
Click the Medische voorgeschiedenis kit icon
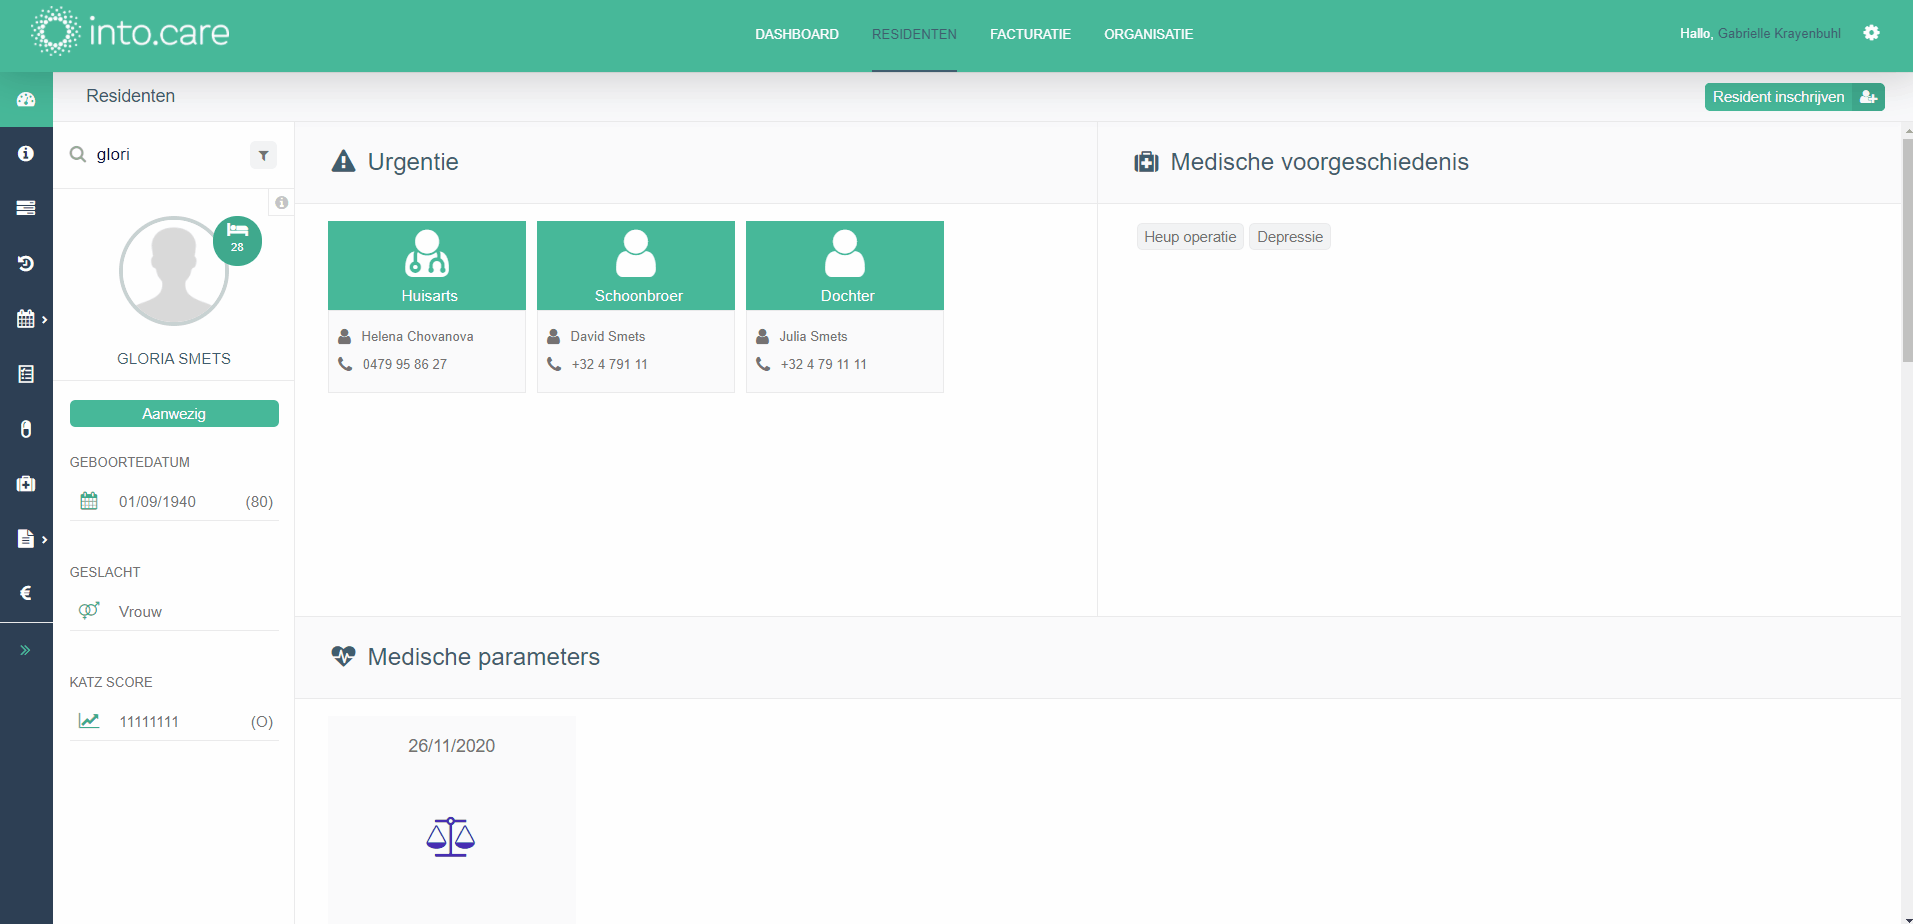[1146, 162]
